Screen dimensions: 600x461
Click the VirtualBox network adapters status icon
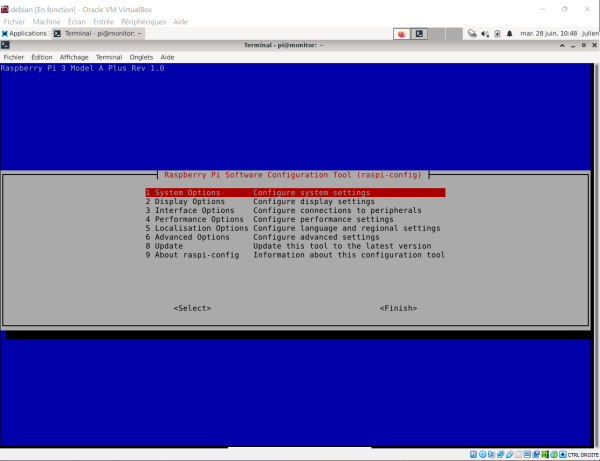click(x=500, y=454)
